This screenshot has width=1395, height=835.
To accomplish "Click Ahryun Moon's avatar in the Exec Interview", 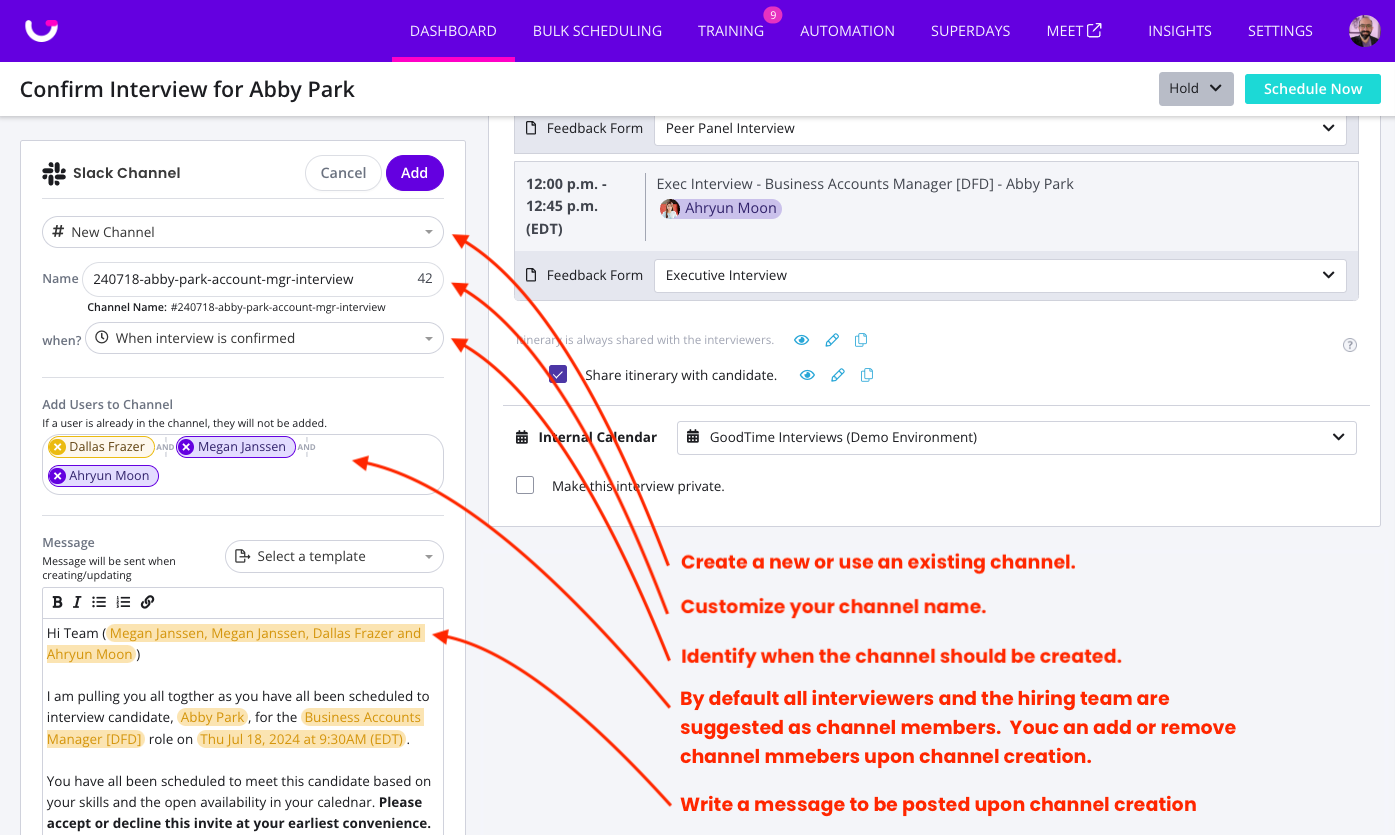I will (x=670, y=209).
